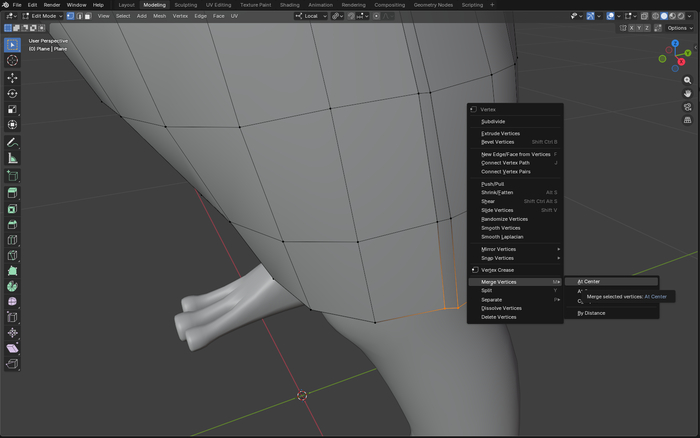Open the Local transform orientation dropdown
This screenshot has height=438, width=700.
311,16
